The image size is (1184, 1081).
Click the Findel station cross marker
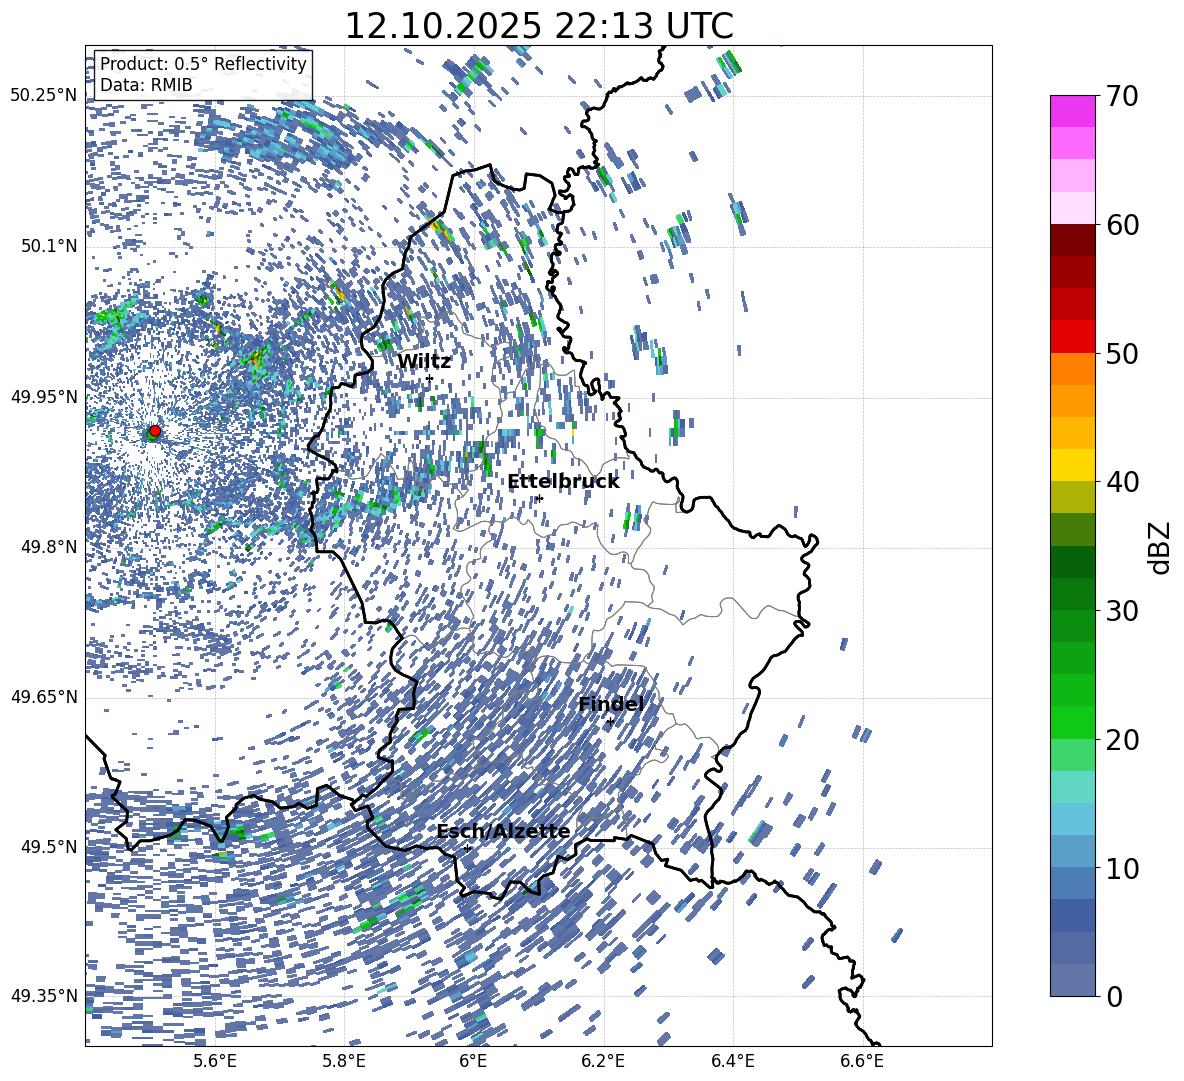click(610, 722)
